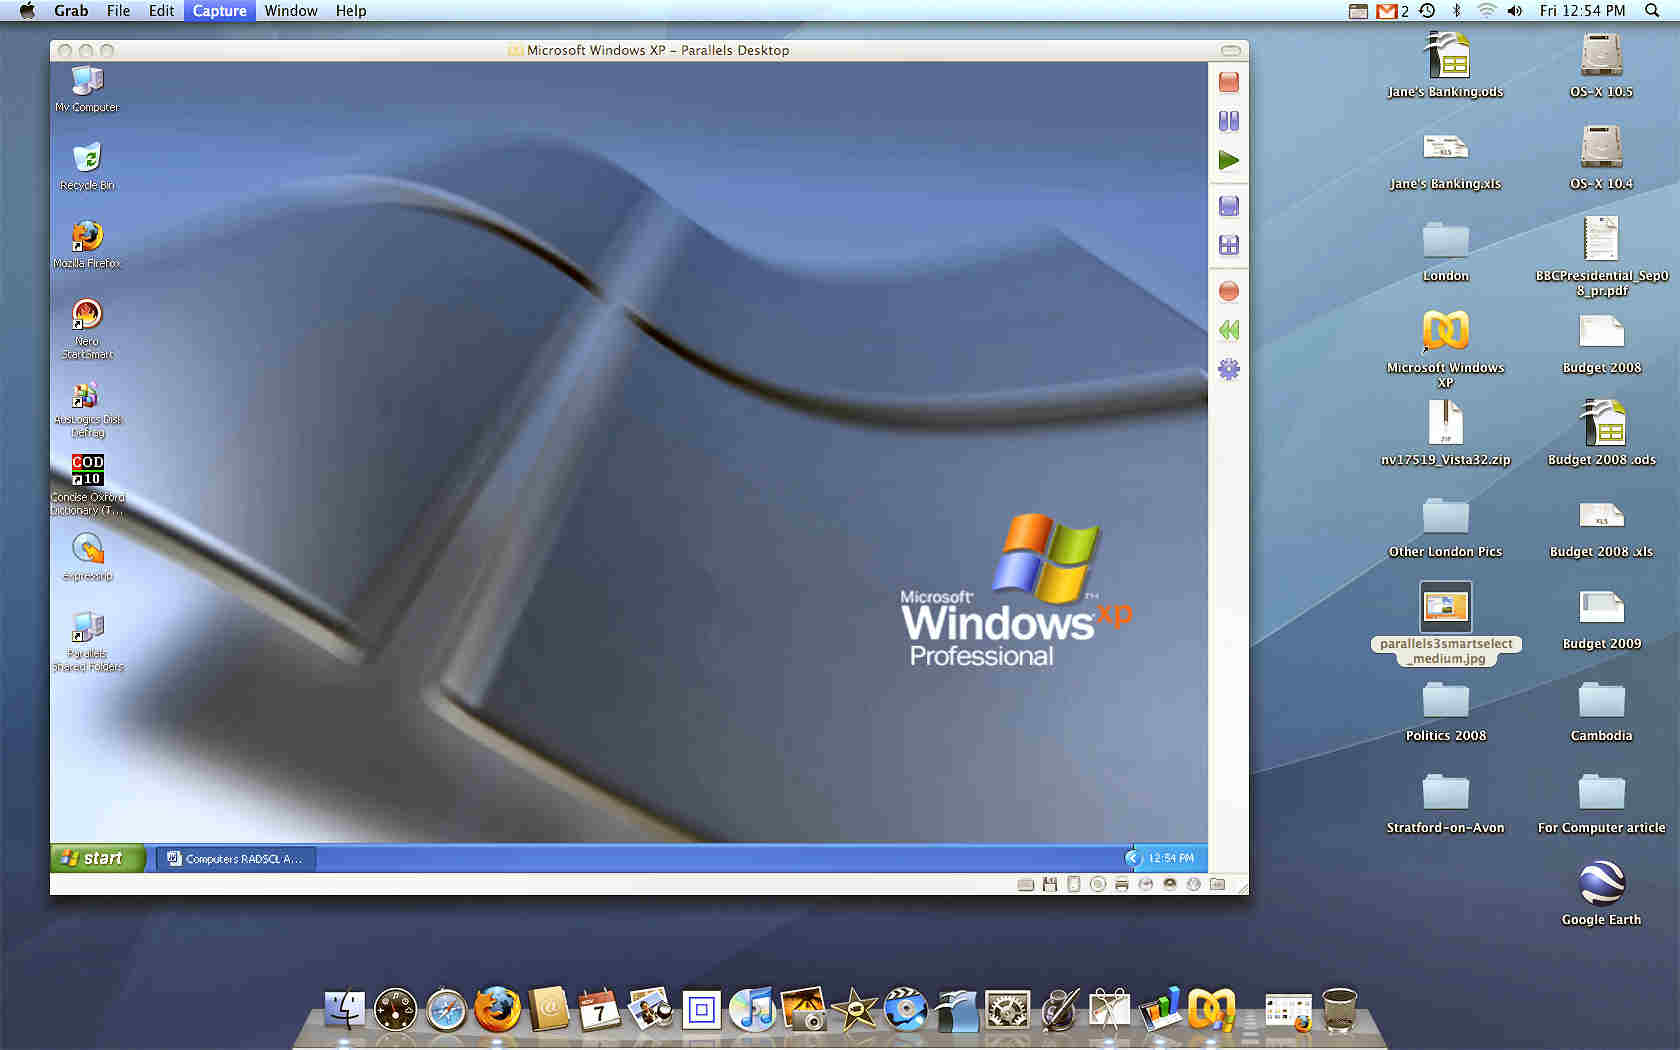The image size is (1680, 1050).
Task: Click the Bluetooth icon in menu bar
Action: (1456, 11)
